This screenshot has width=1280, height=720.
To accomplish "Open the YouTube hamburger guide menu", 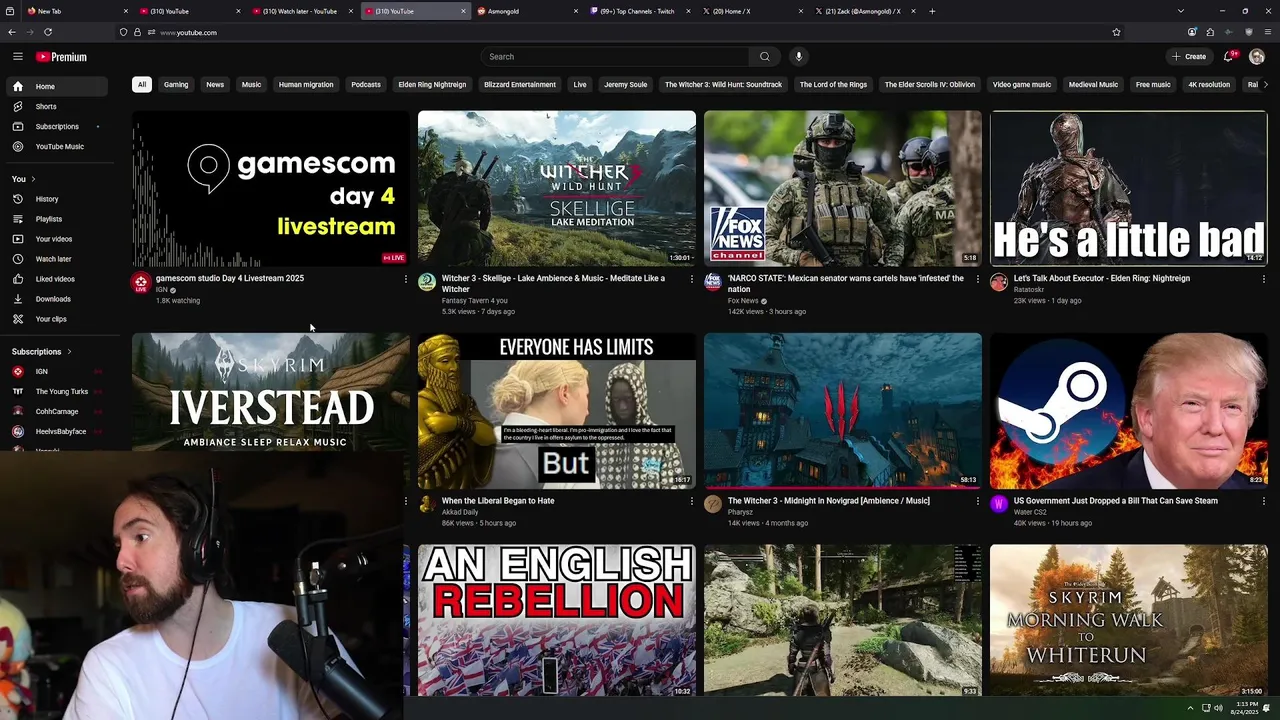I will (17, 57).
